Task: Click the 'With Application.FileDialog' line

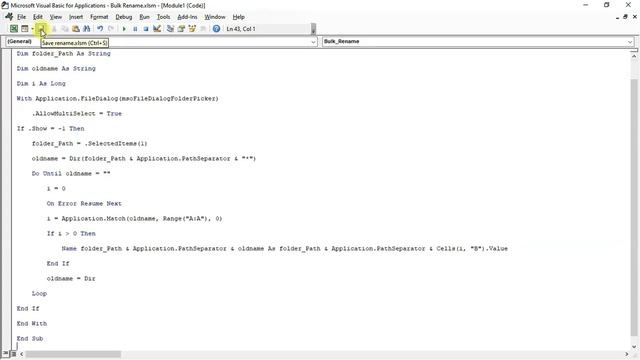Action: [118, 98]
